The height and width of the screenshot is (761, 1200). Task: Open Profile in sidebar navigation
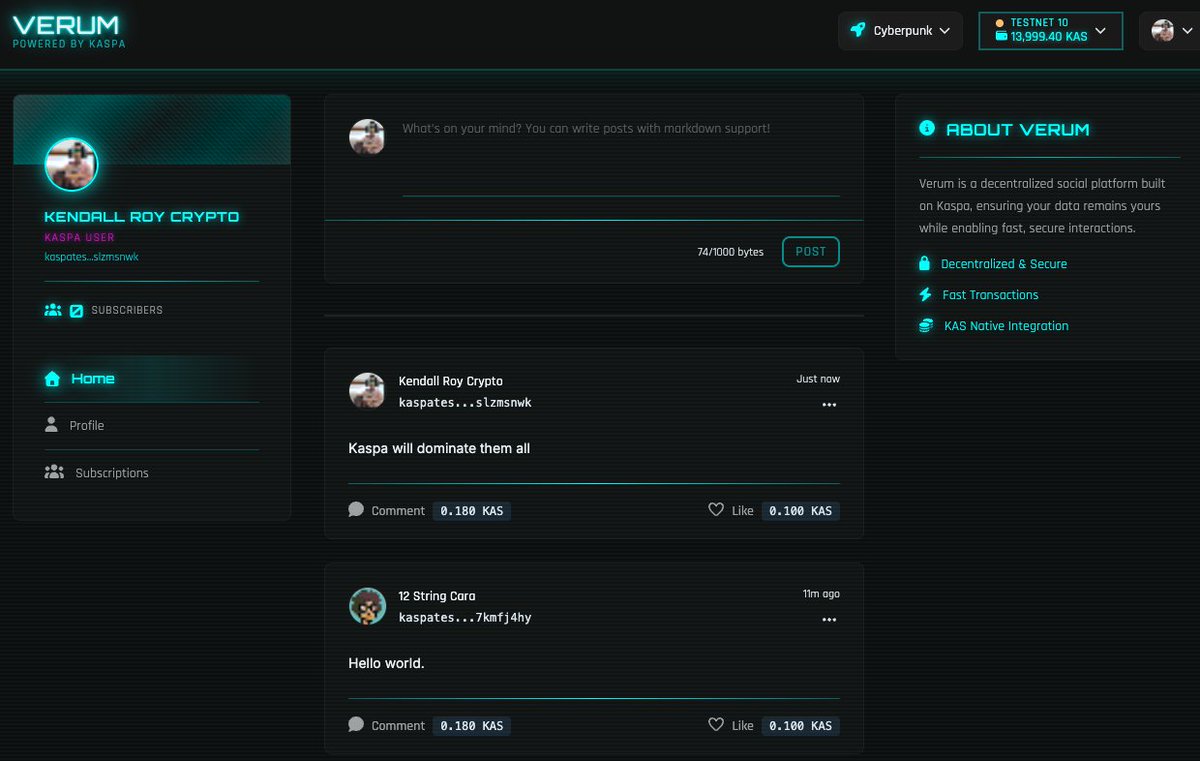tap(151, 425)
